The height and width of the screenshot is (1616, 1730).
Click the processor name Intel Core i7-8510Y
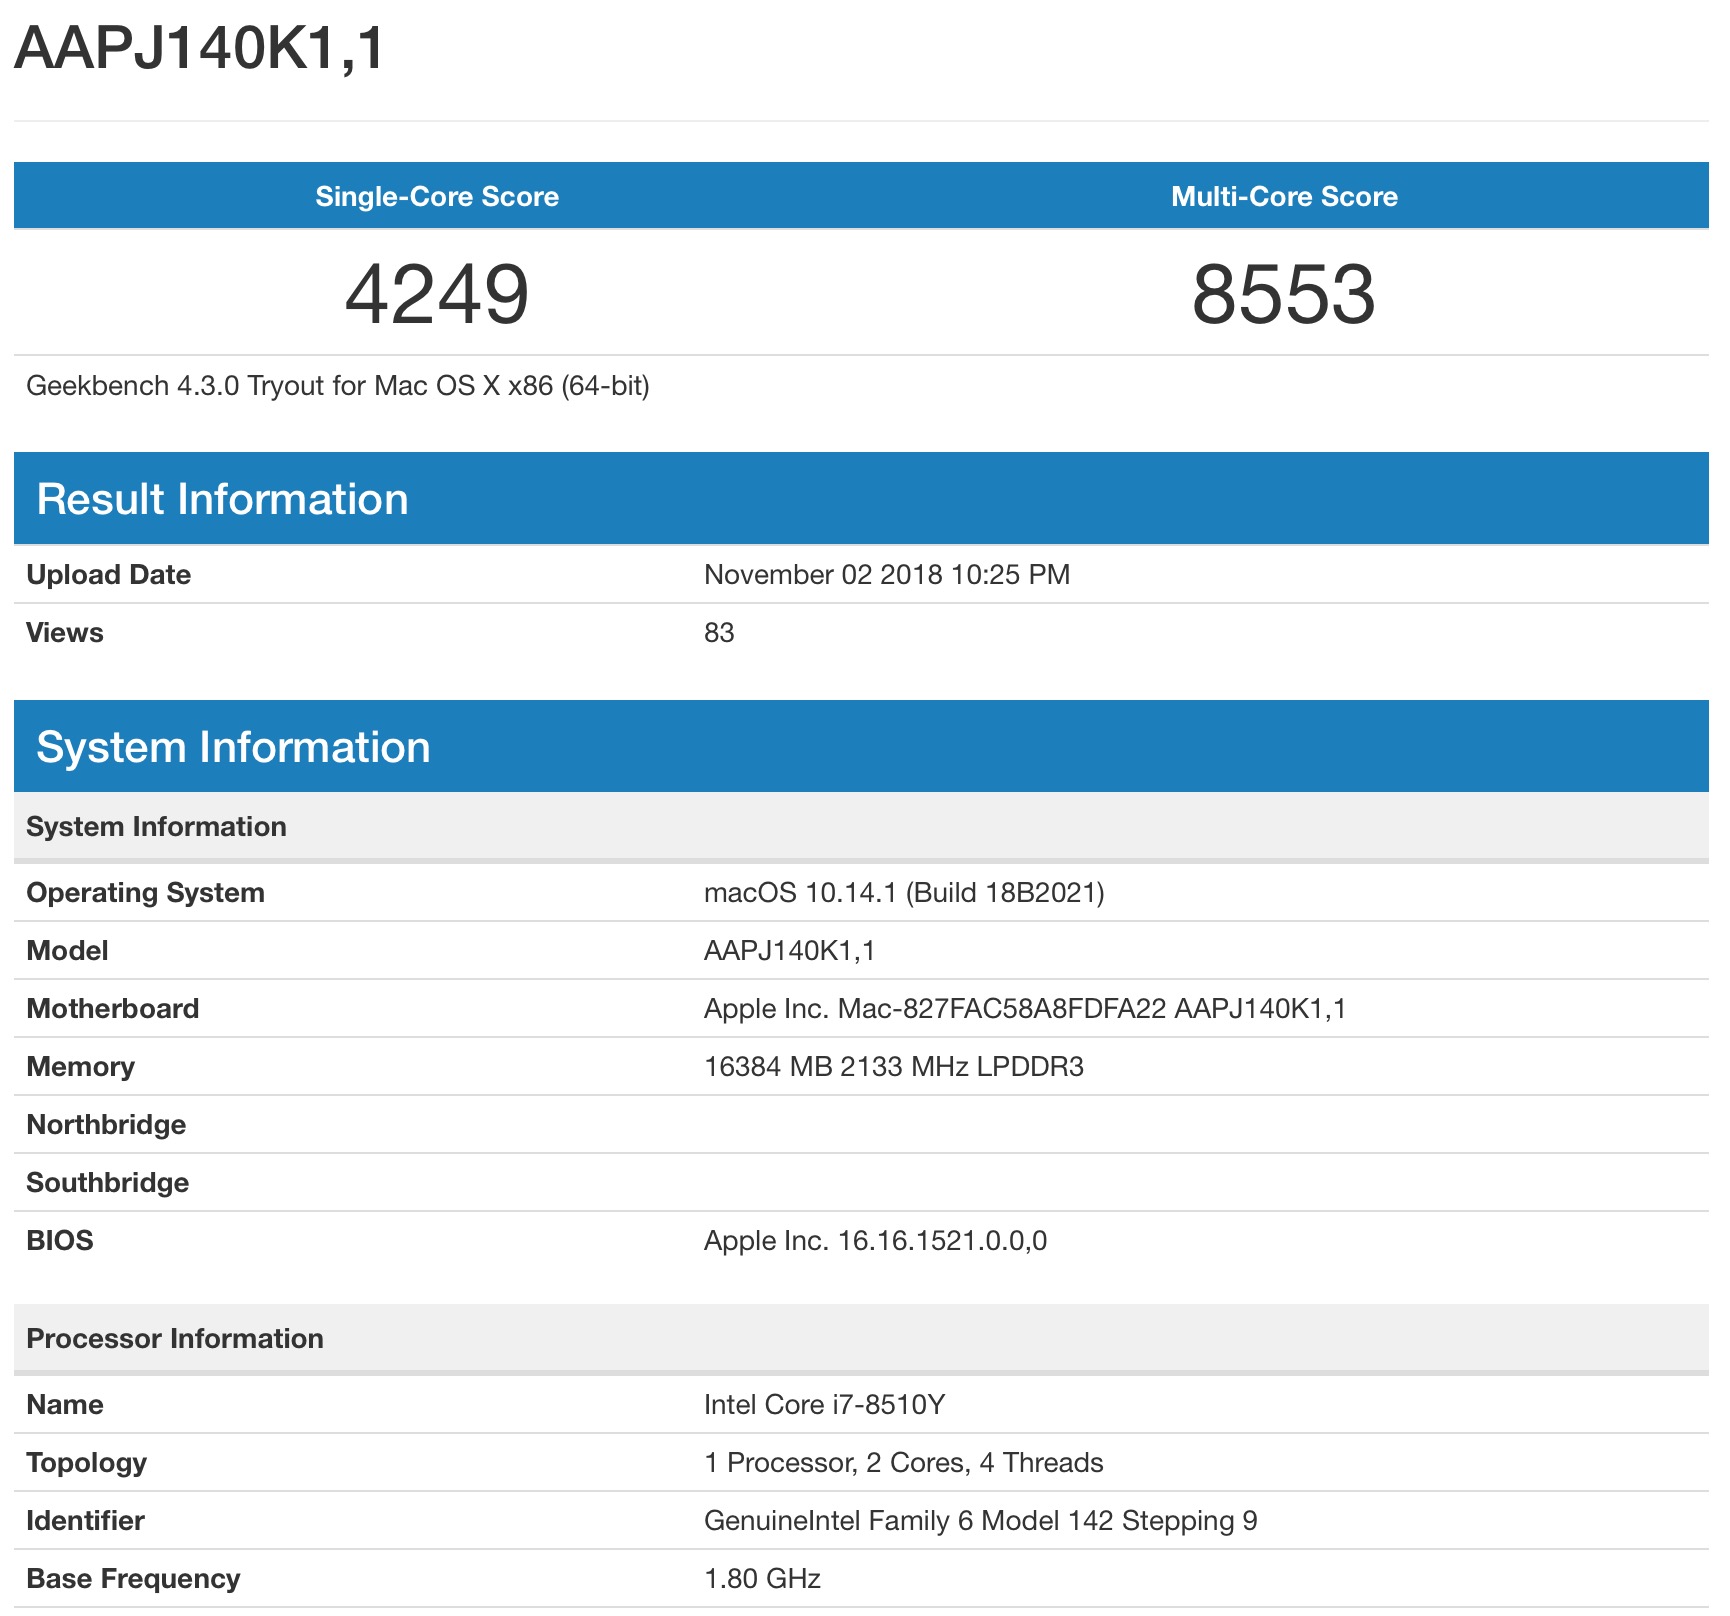(824, 1405)
